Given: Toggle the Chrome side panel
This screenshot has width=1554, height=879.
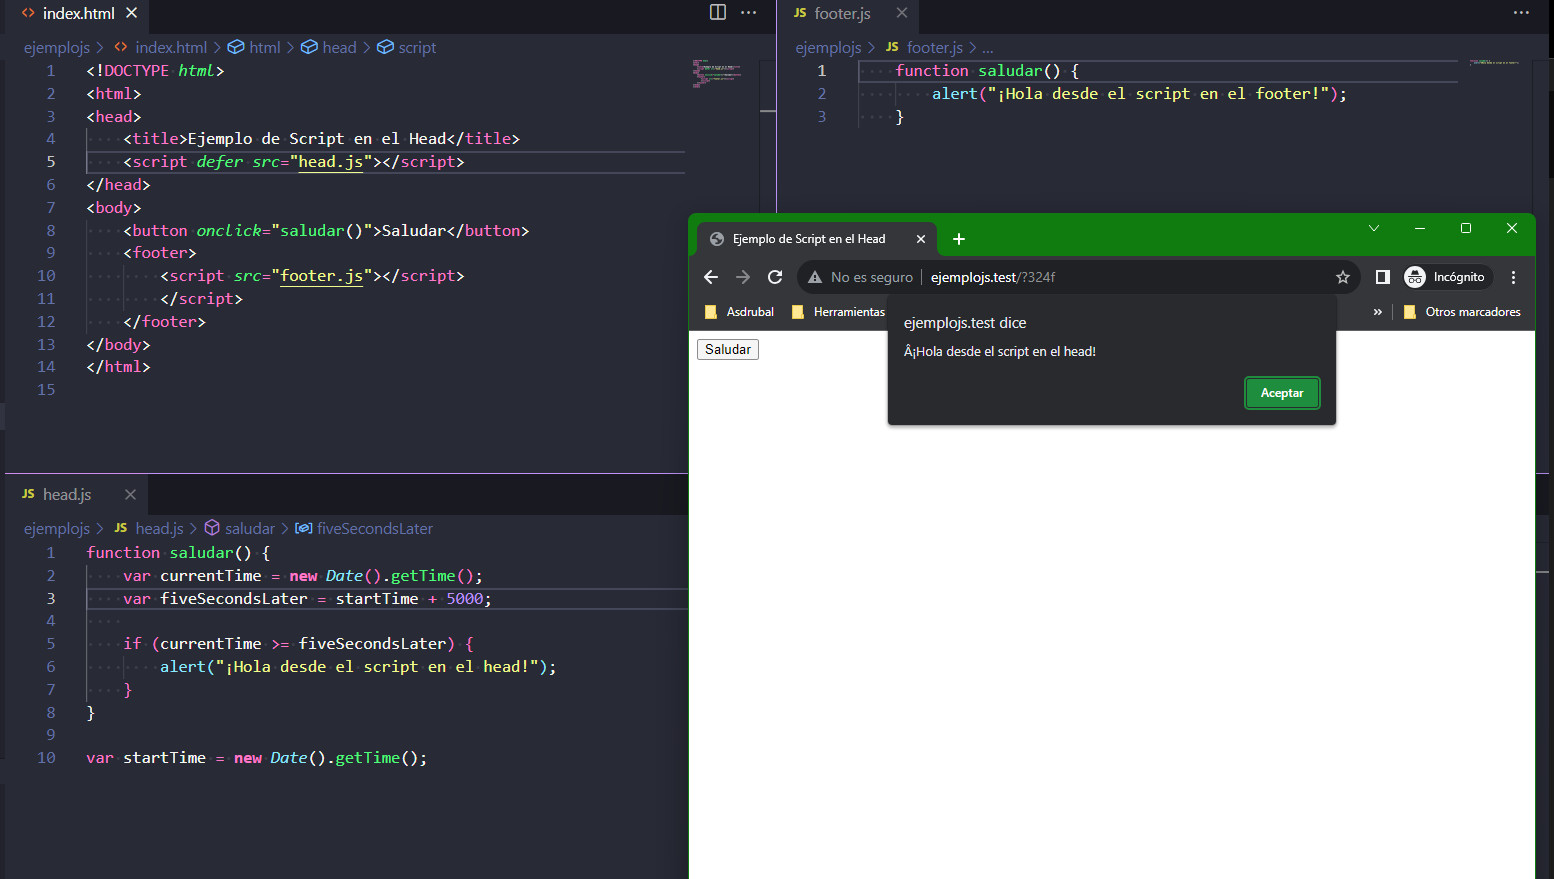Looking at the screenshot, I should pyautogui.click(x=1382, y=277).
